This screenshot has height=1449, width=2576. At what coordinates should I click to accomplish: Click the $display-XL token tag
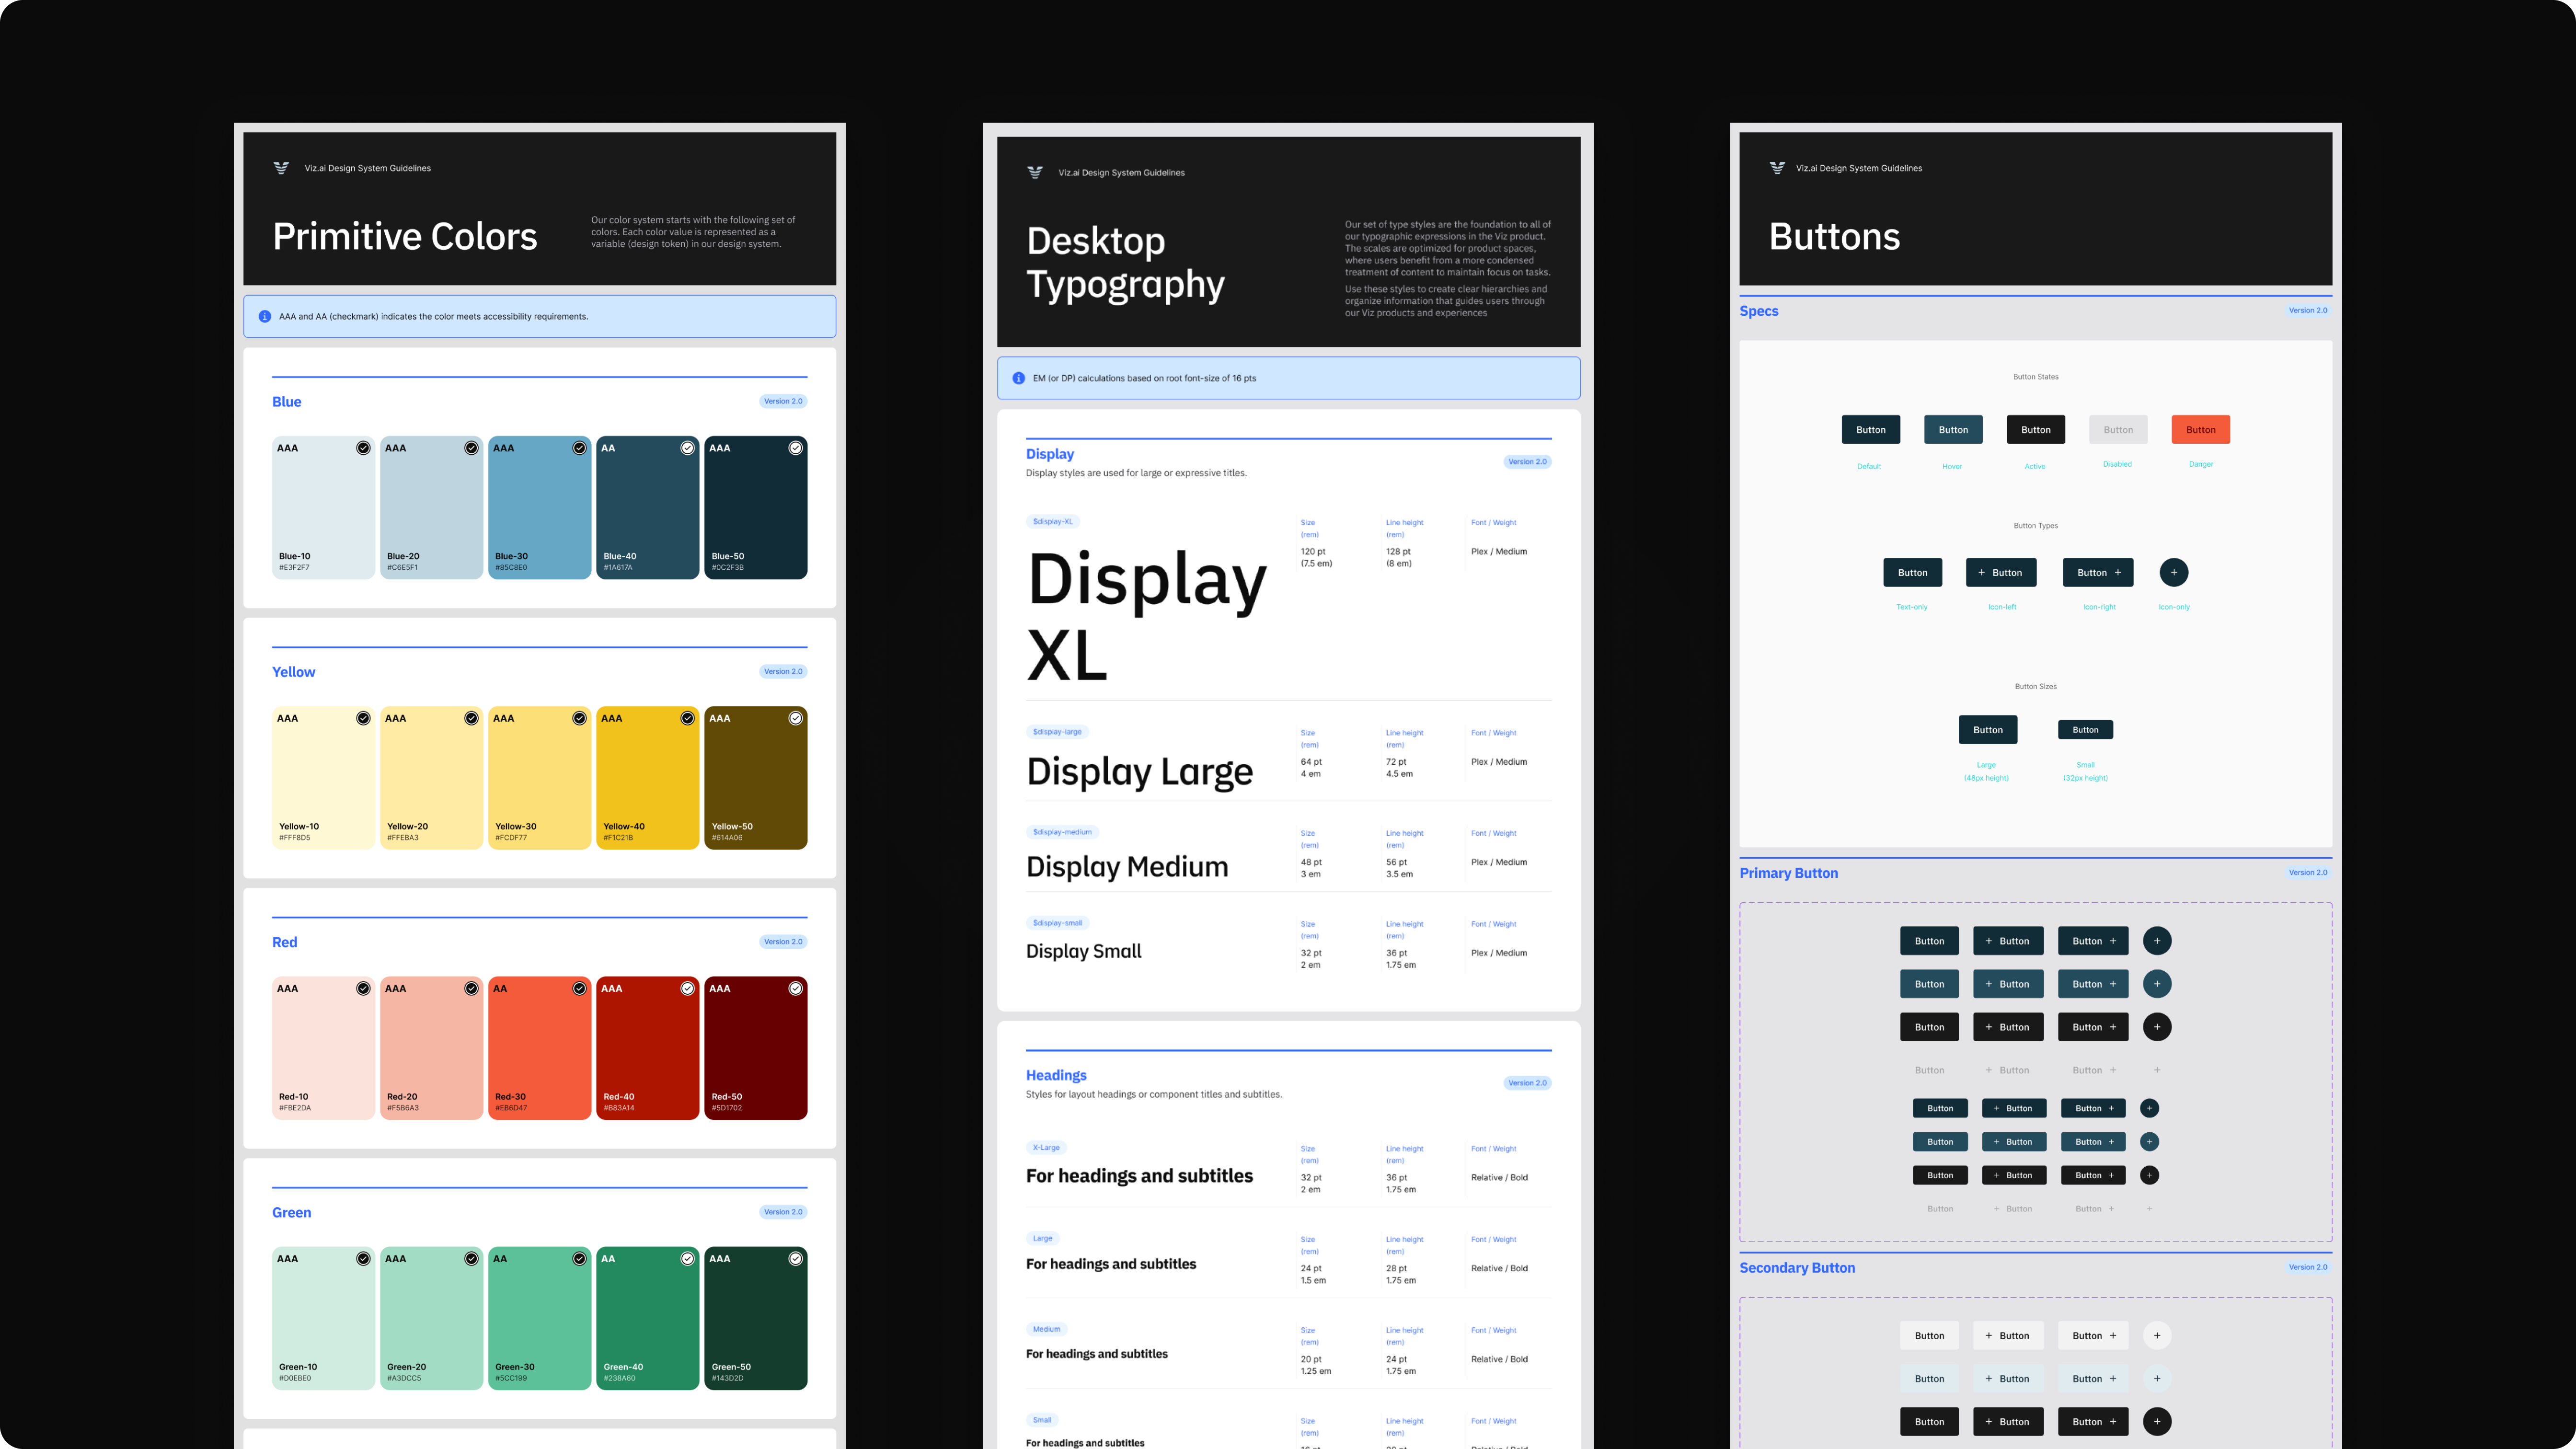(x=1053, y=521)
